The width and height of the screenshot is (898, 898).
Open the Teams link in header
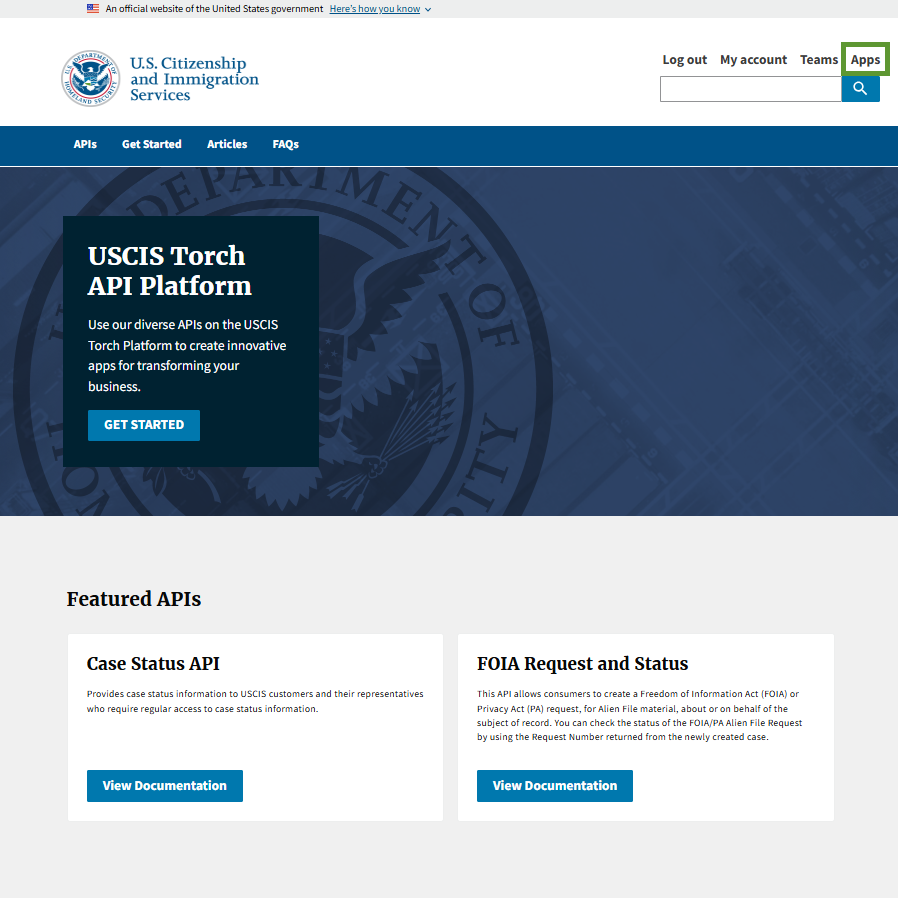pyautogui.click(x=818, y=60)
